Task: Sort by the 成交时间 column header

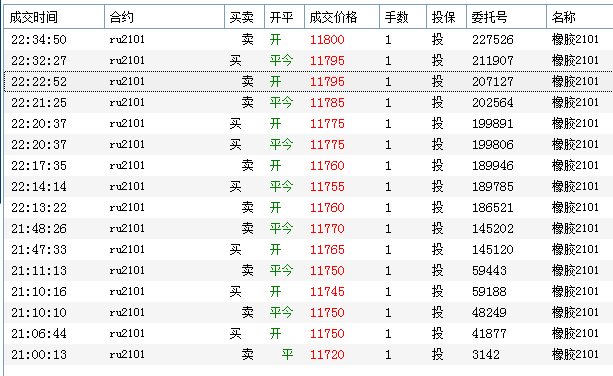Action: coord(54,17)
